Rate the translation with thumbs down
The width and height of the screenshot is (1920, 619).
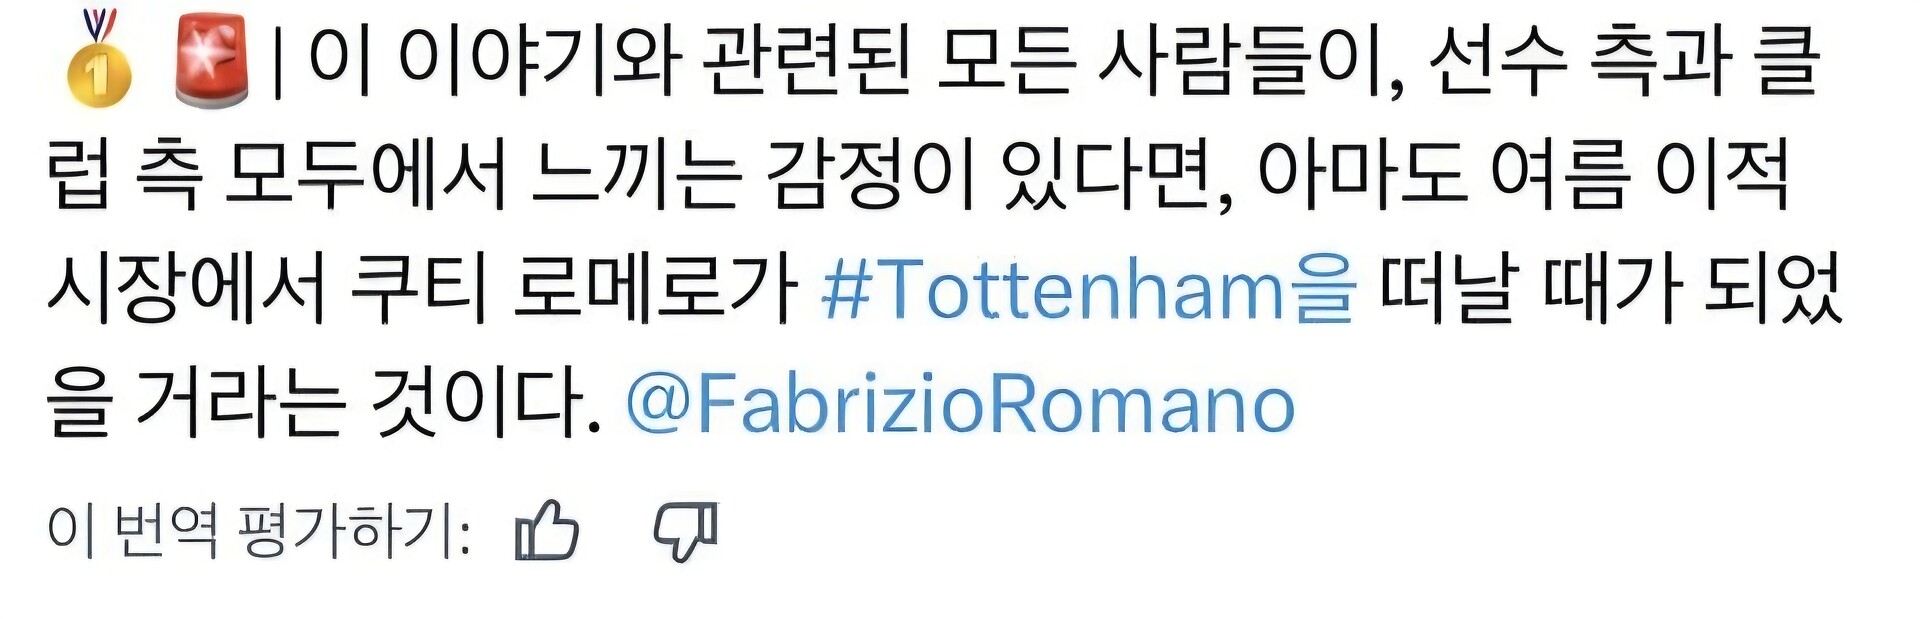click(686, 531)
